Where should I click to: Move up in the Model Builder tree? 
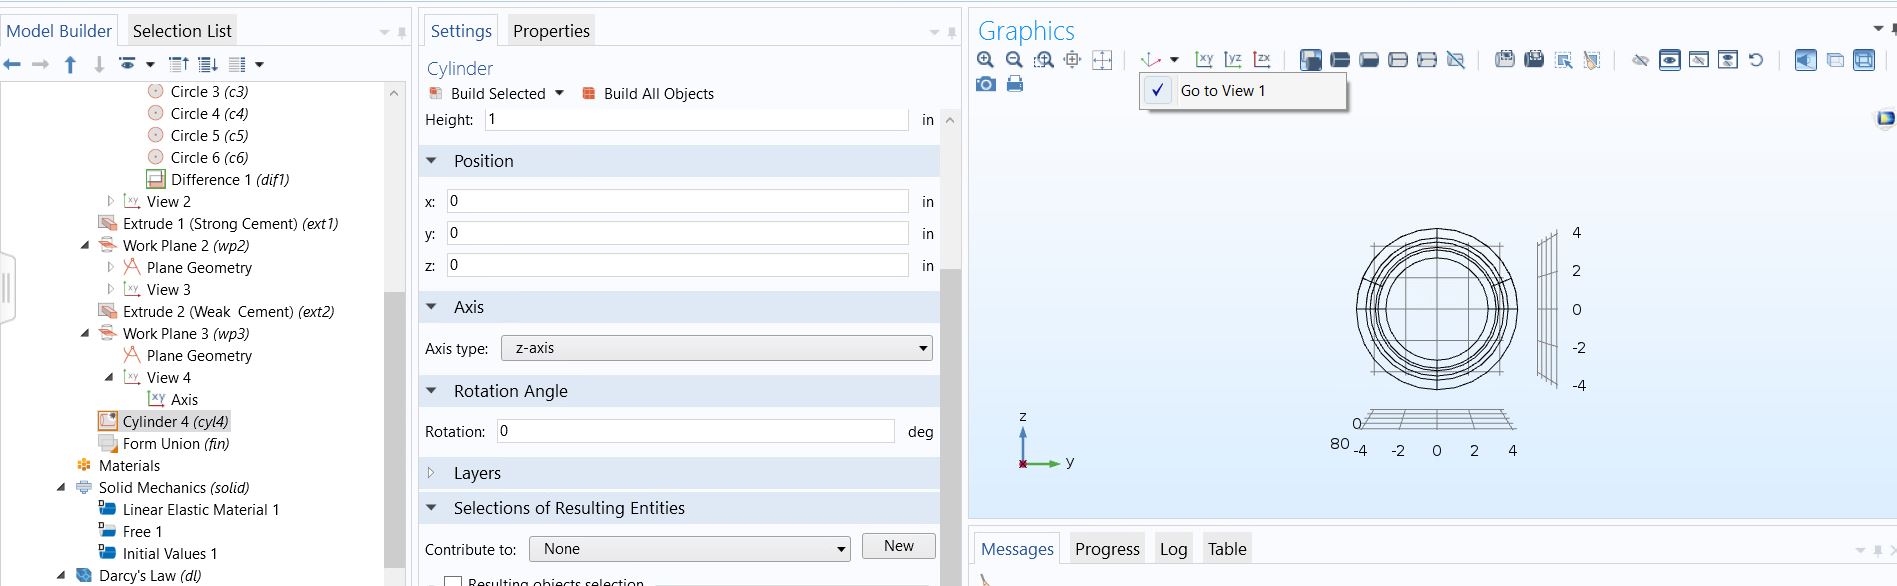pos(70,64)
